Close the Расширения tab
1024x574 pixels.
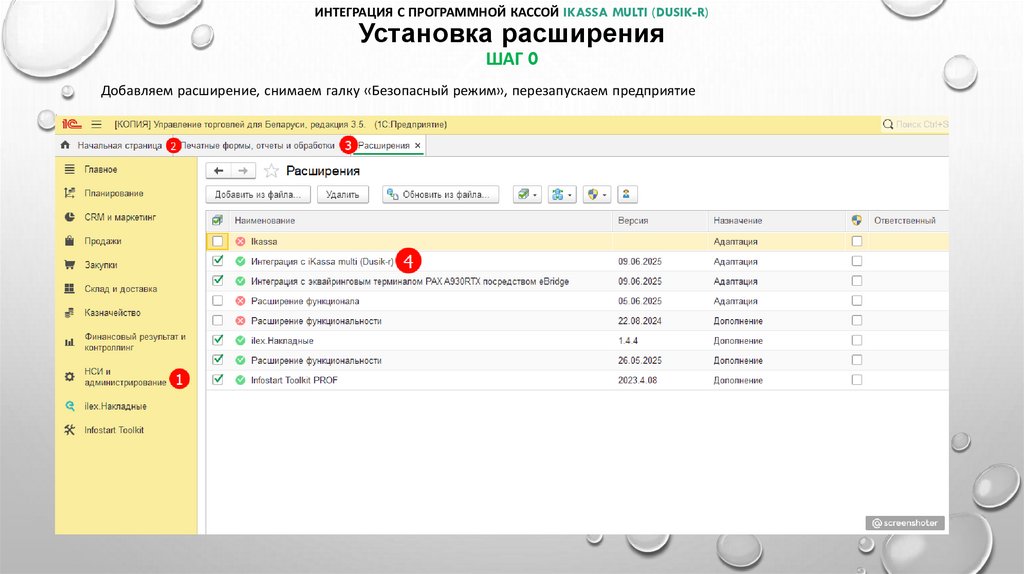click(418, 146)
